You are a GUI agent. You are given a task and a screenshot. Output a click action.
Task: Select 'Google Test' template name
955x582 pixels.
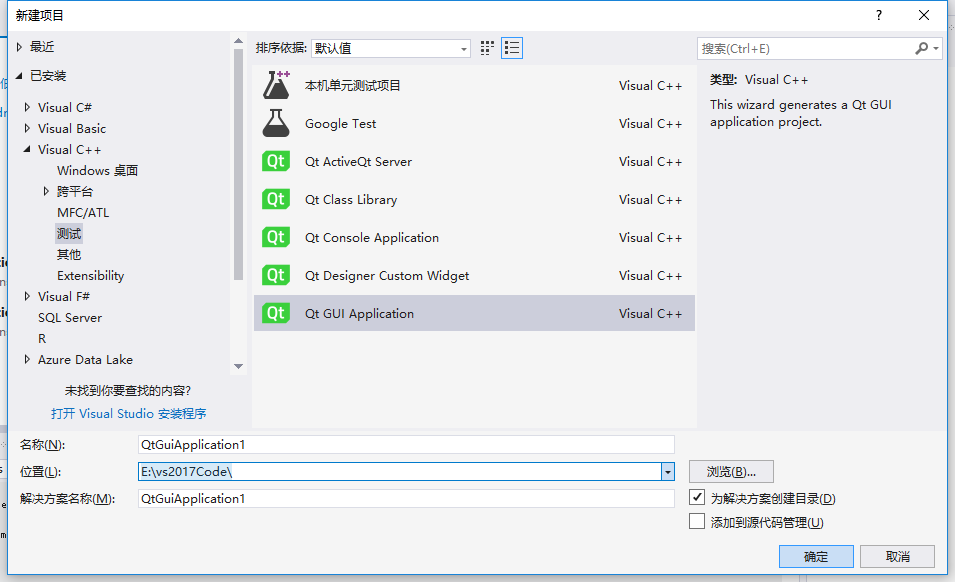pyautogui.click(x=340, y=124)
